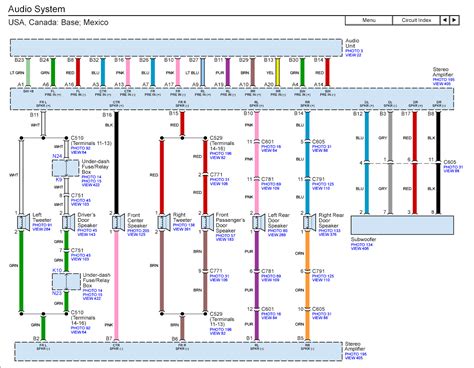This screenshot has height=368, width=474.
Task: Open PHOTO 134 link under Subwoofer
Action: [x=362, y=245]
